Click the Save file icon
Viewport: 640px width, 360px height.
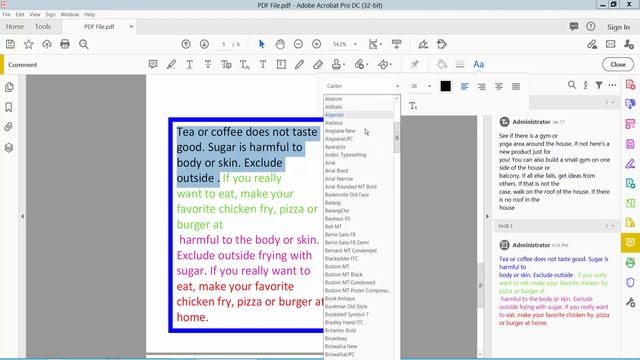point(10,44)
